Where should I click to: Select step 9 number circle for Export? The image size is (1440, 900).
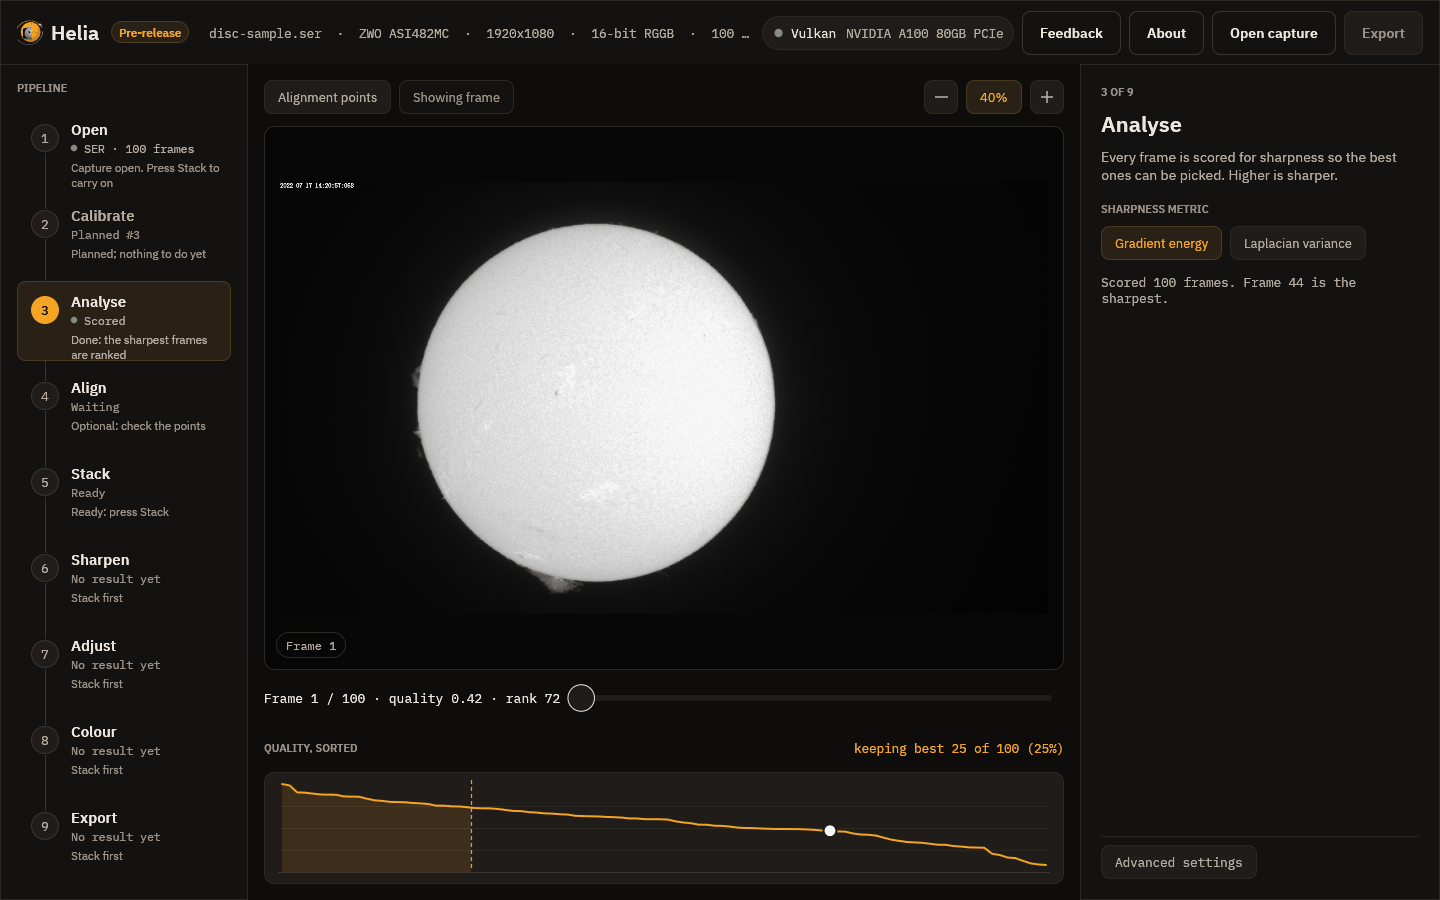45,826
